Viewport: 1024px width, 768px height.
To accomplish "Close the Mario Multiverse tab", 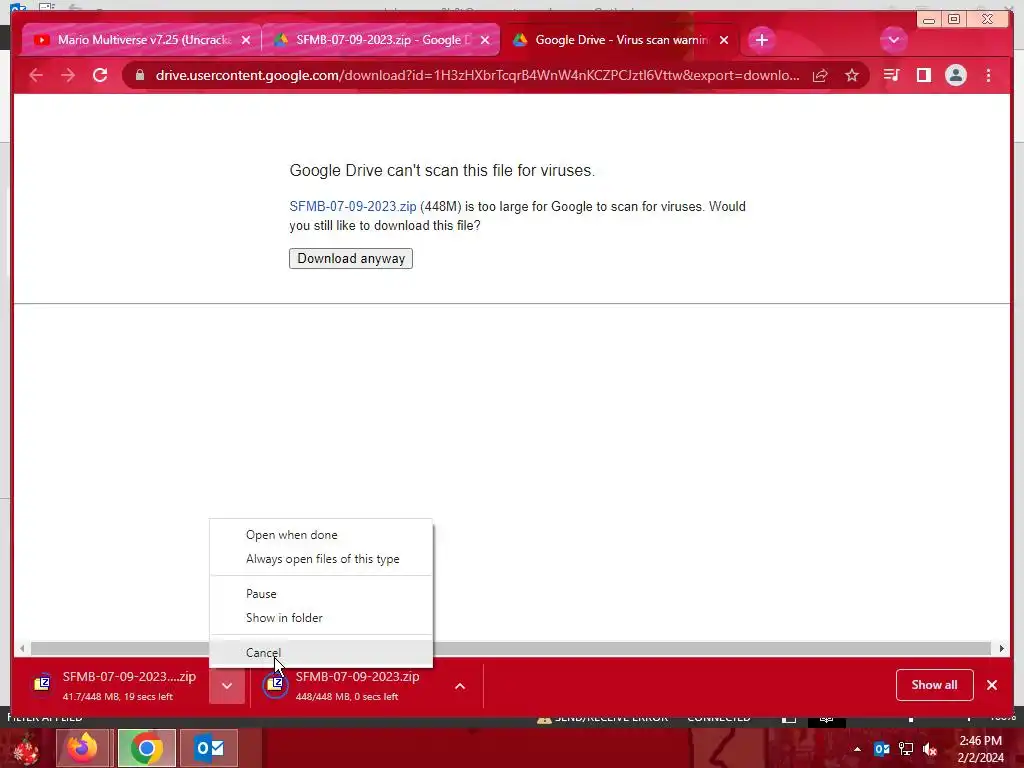I will tap(246, 40).
